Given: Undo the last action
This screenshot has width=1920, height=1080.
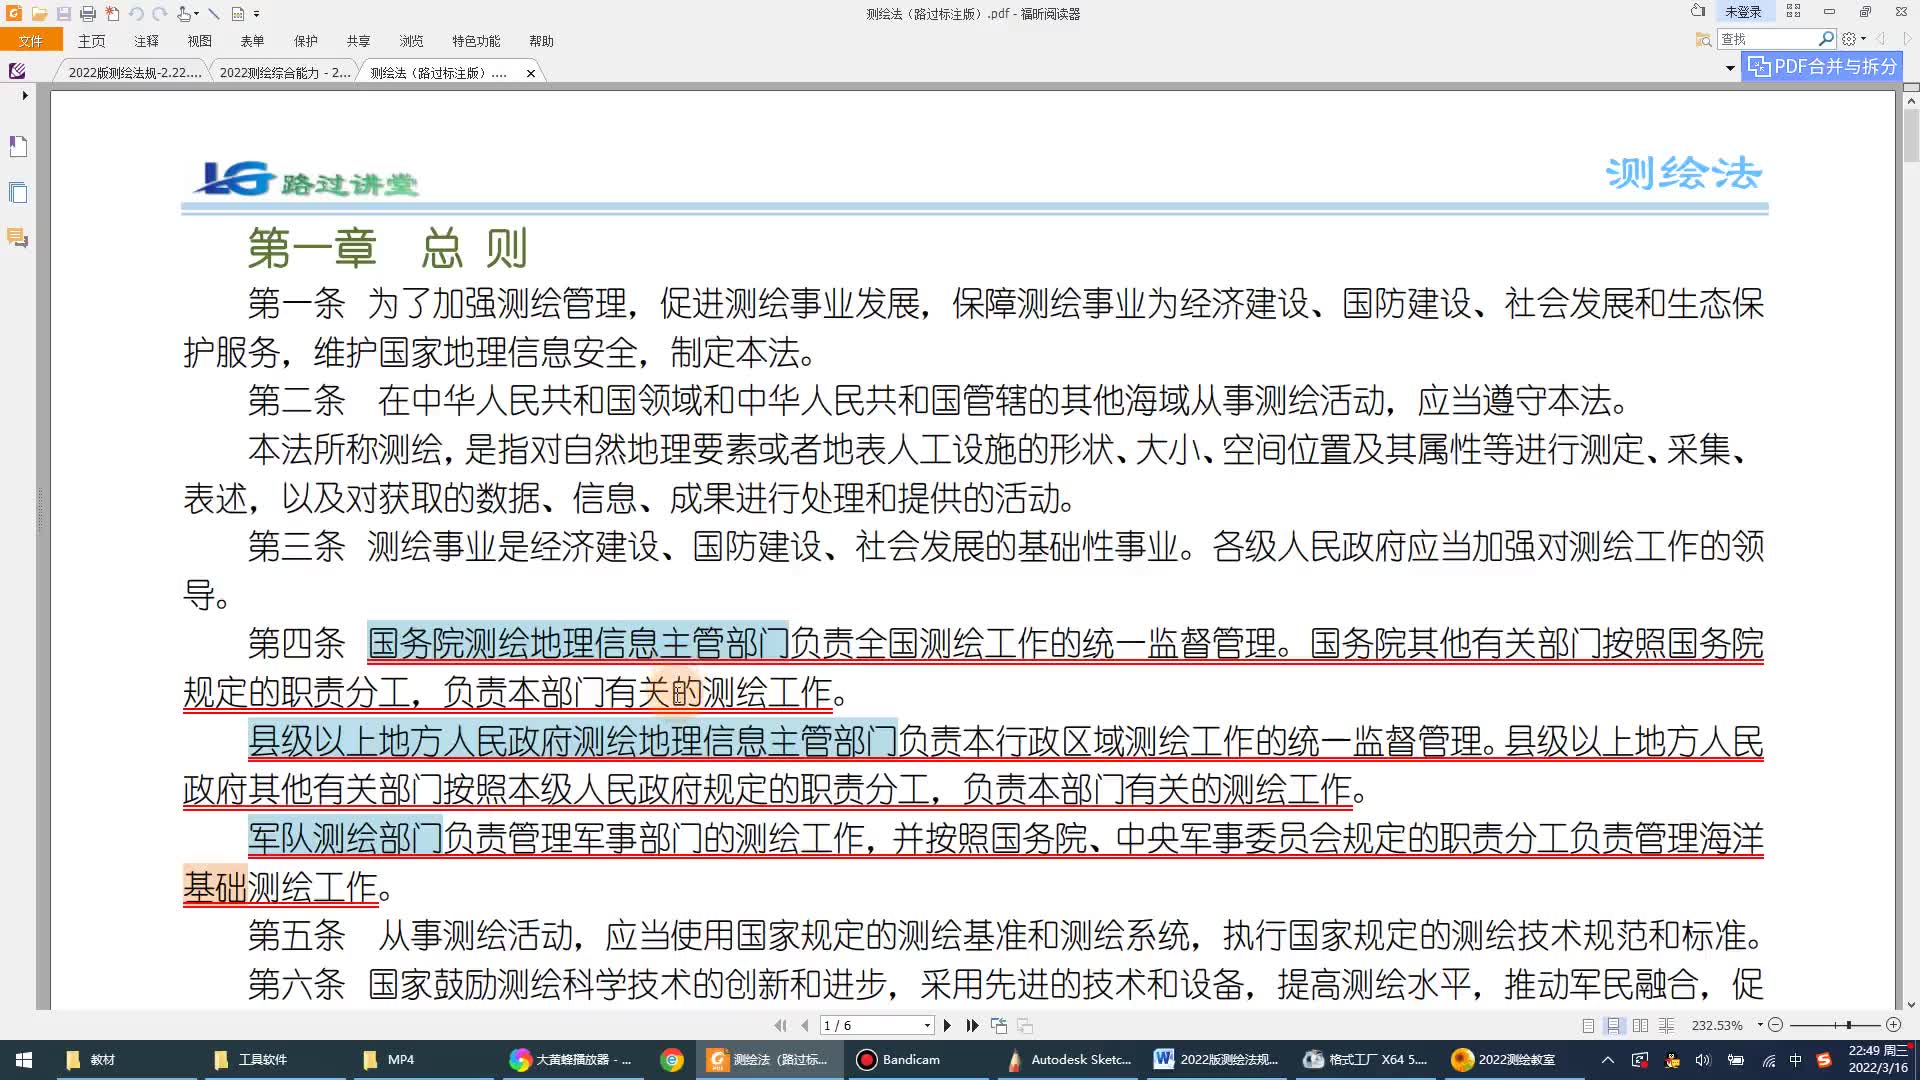Looking at the screenshot, I should click(136, 14).
